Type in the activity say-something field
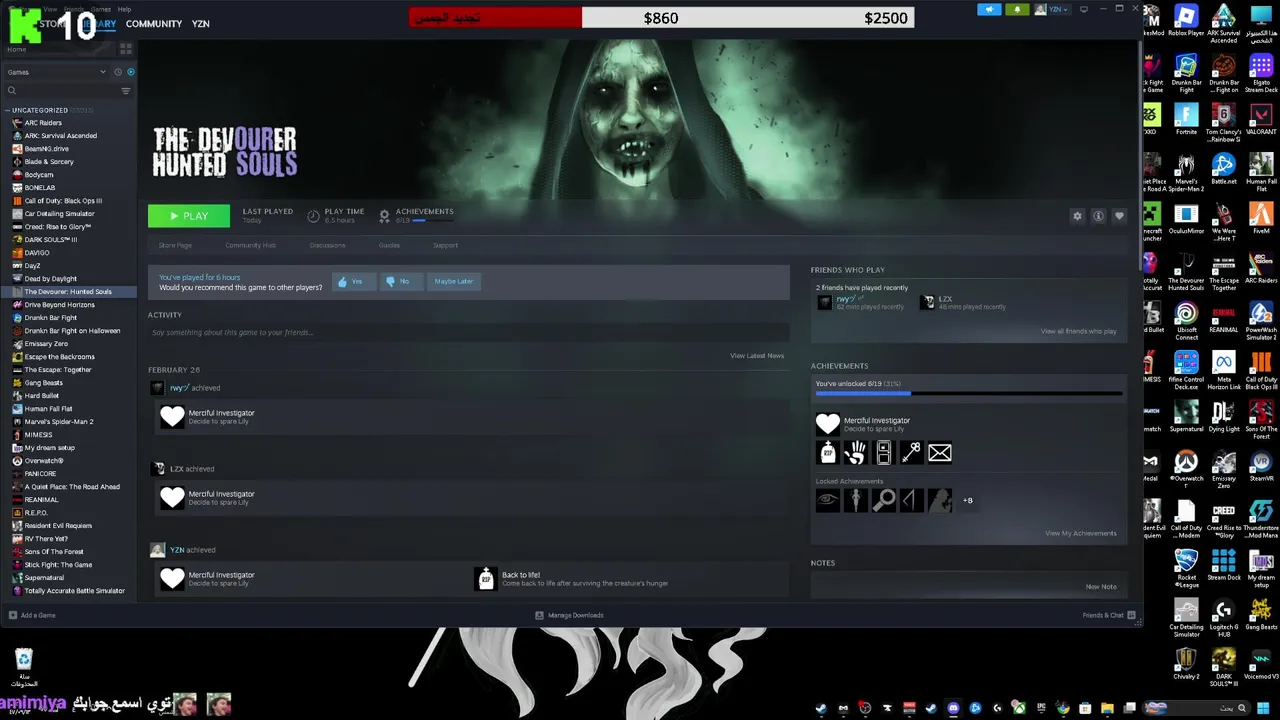1280x720 pixels. tap(468, 332)
